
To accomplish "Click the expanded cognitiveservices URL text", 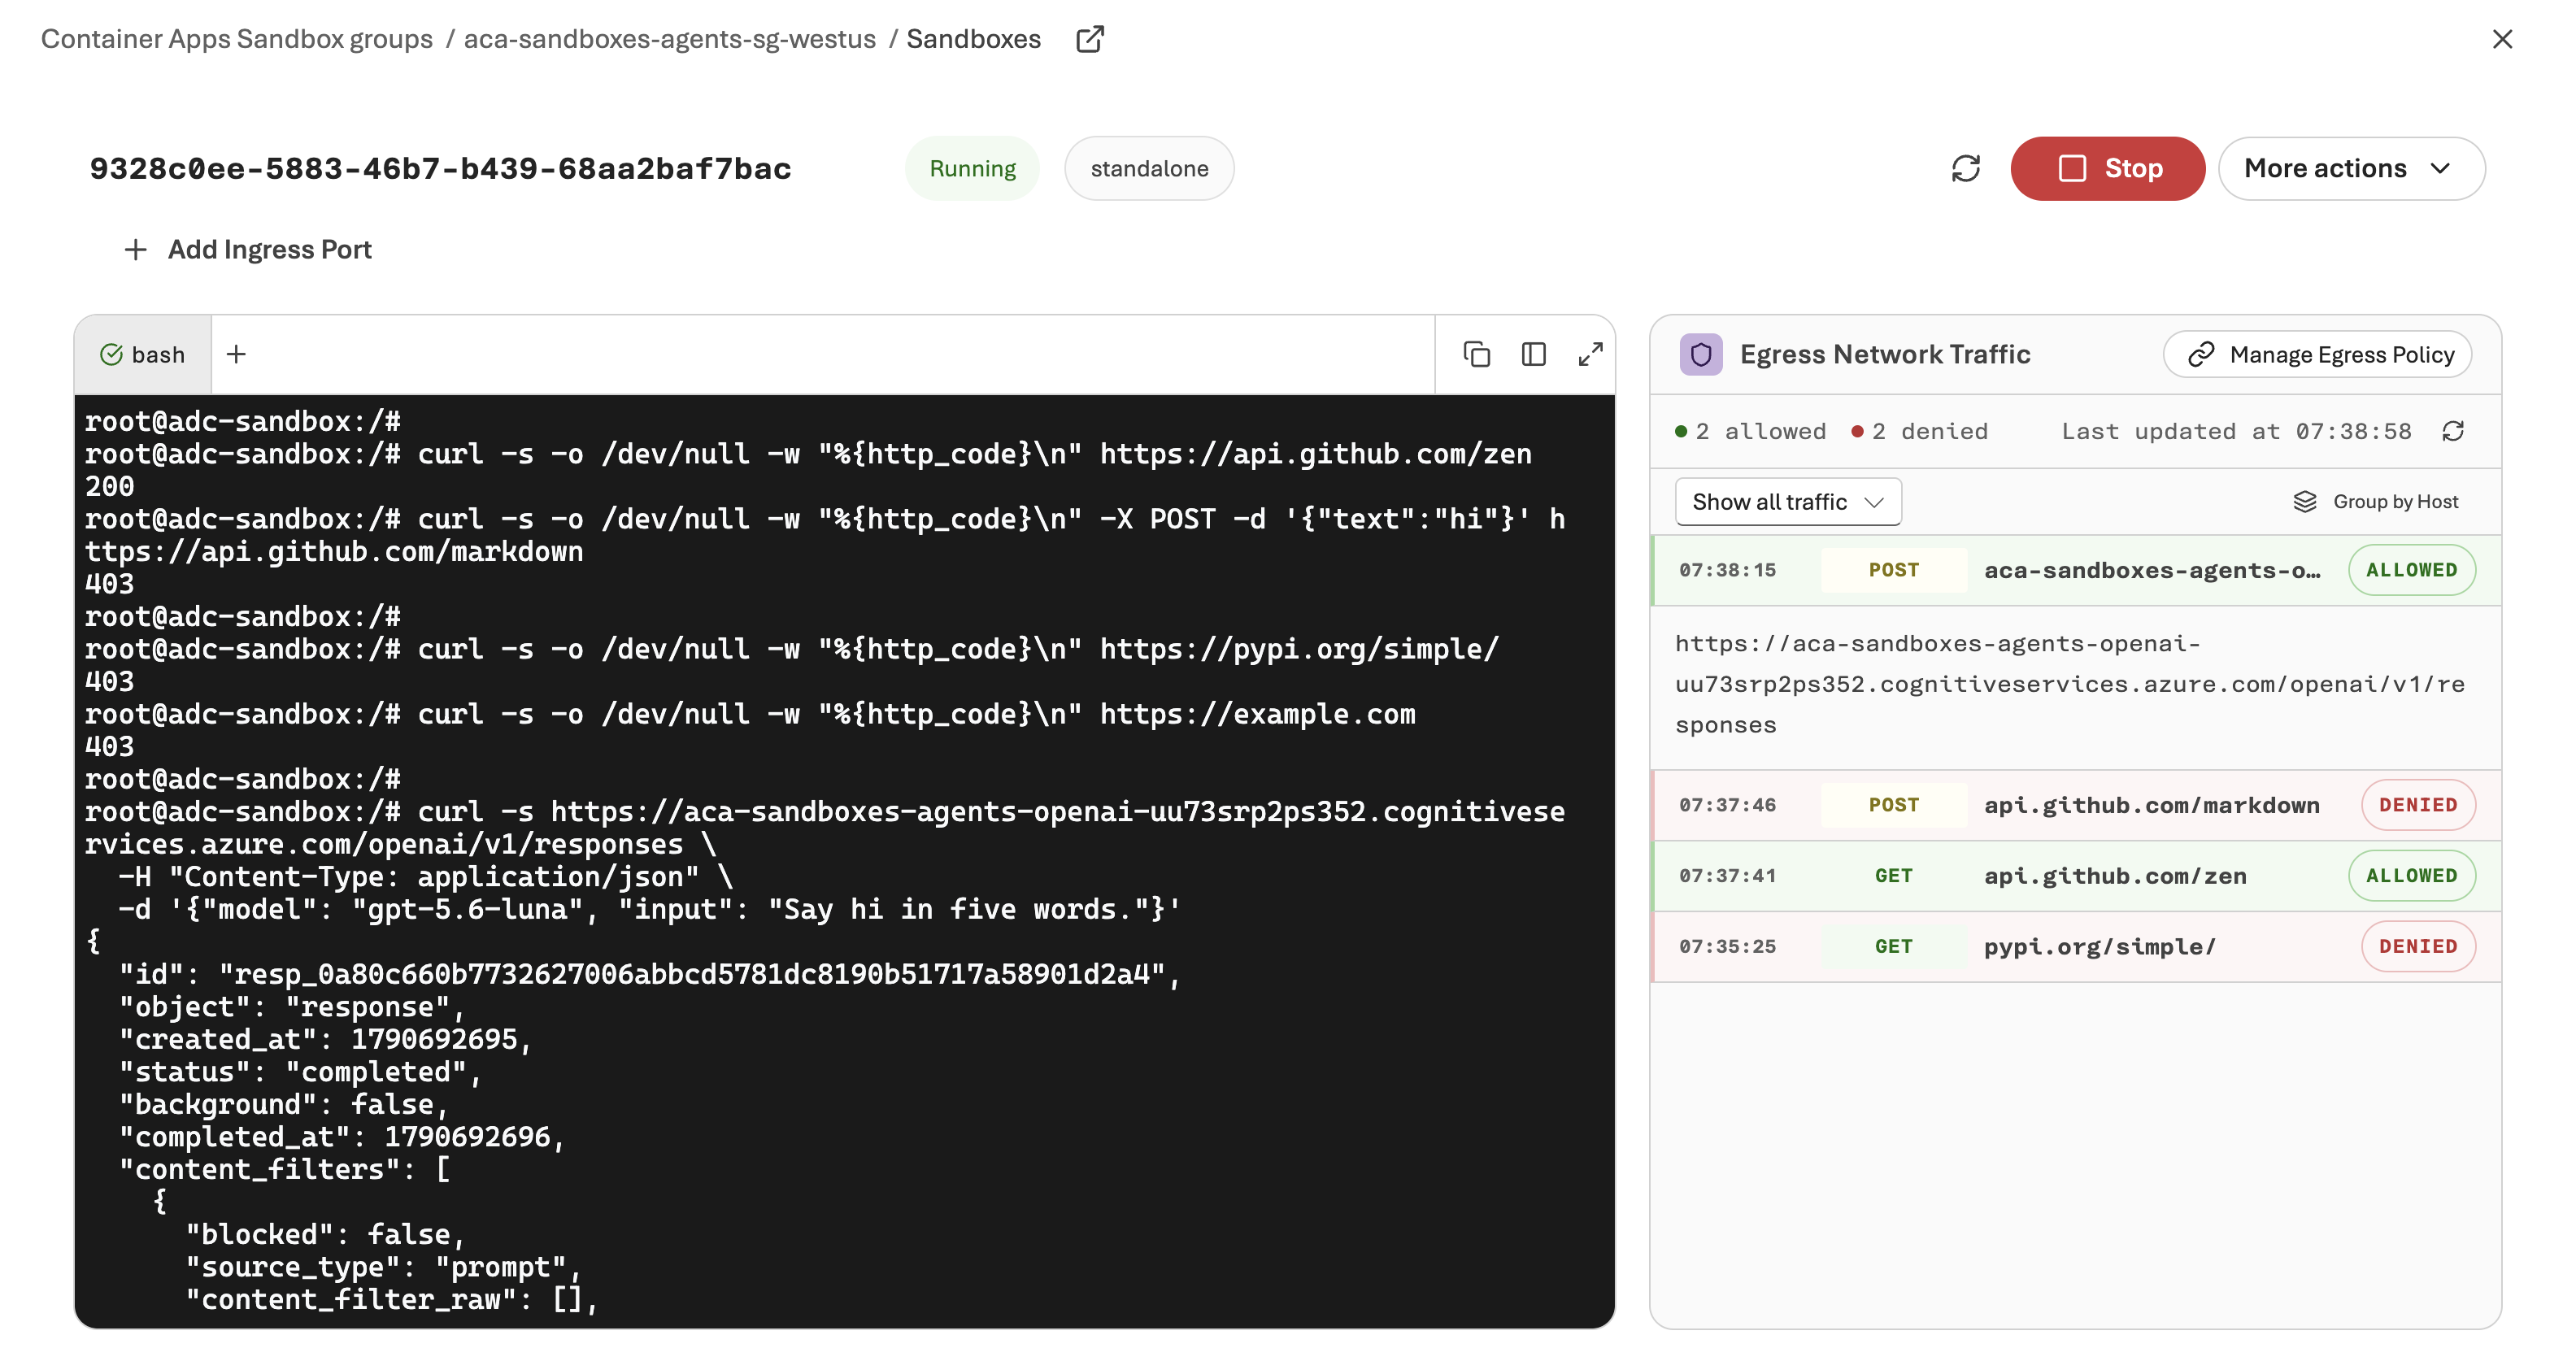I will (2070, 684).
